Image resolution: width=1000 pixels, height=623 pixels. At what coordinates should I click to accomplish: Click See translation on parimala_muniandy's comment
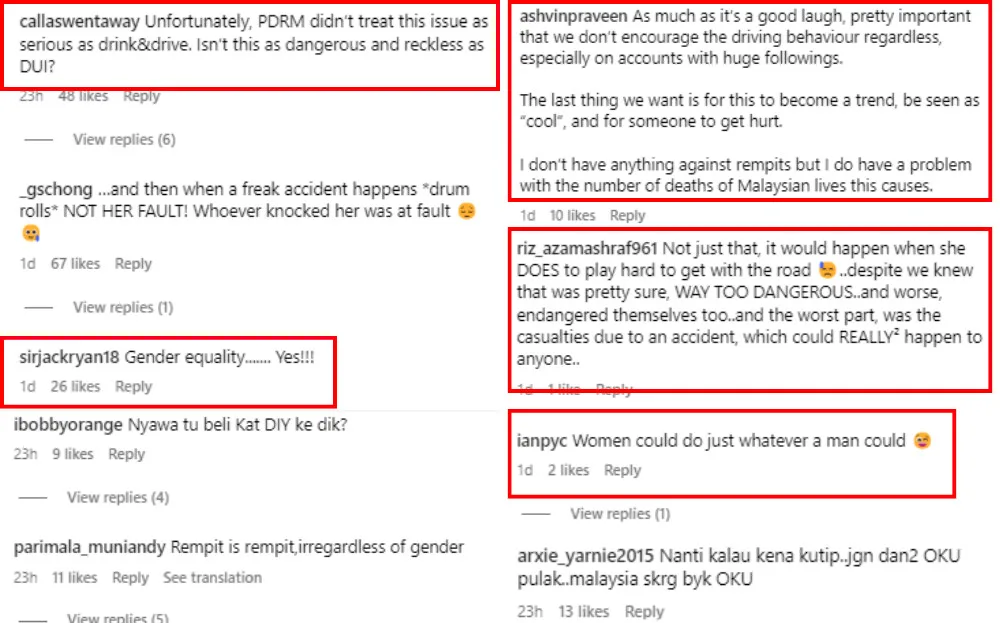point(212,578)
